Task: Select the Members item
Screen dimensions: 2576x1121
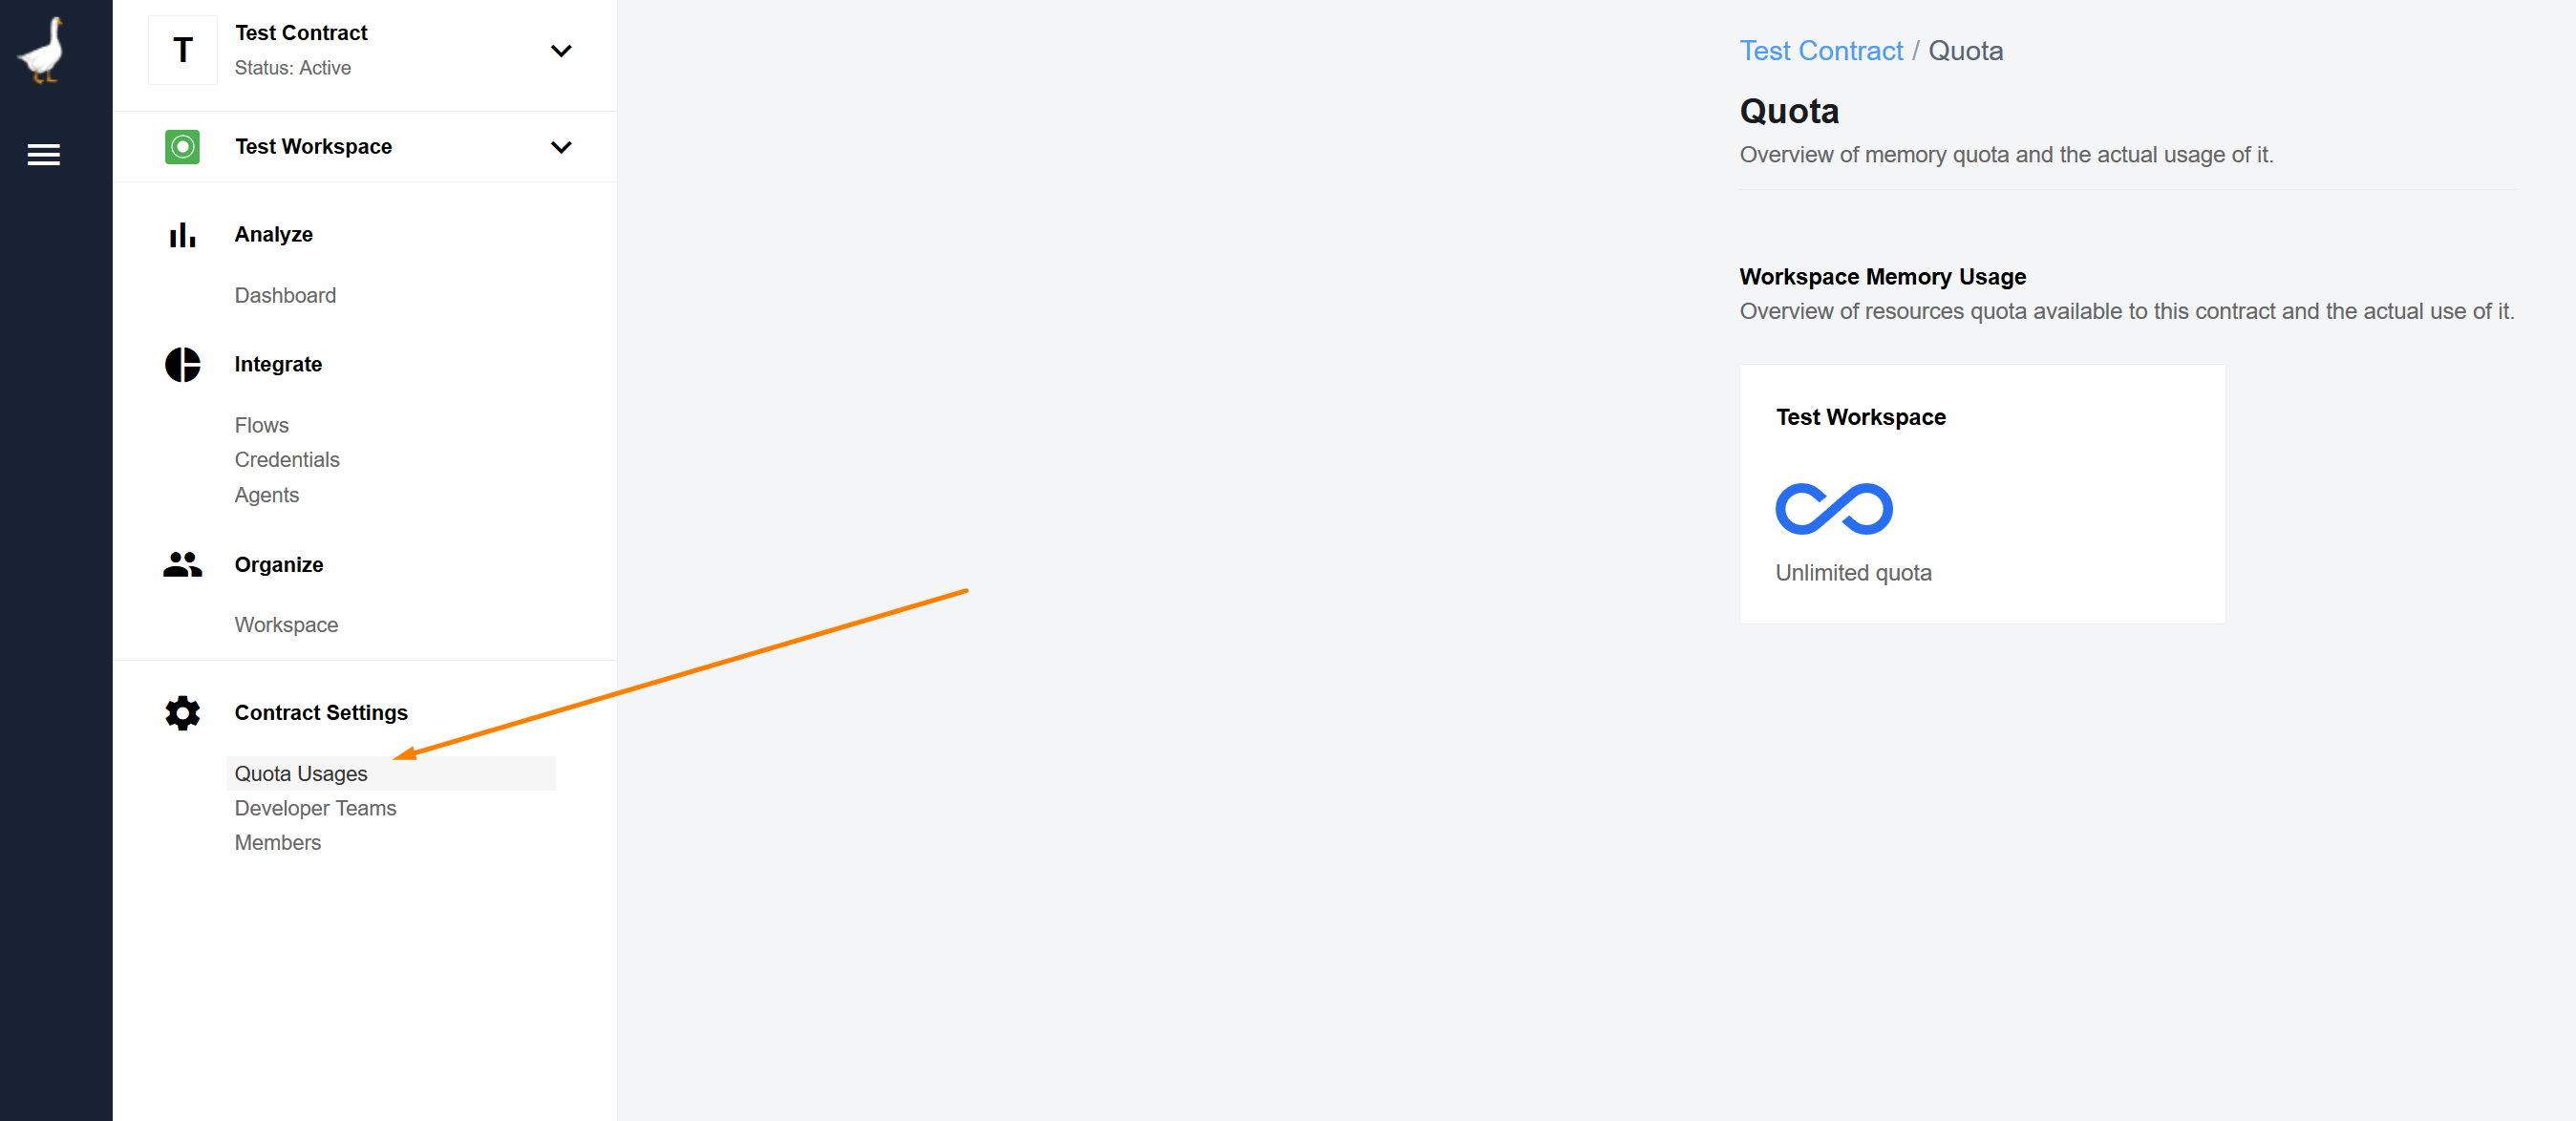Action: (276, 842)
